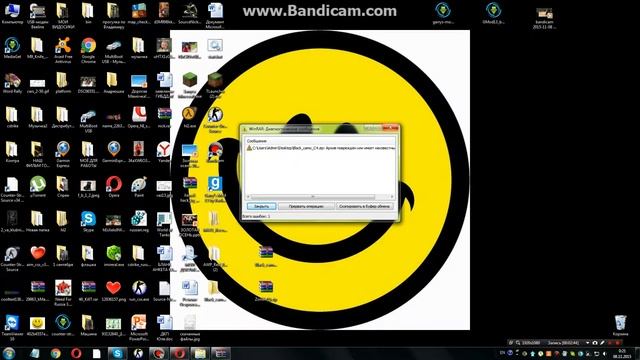The width and height of the screenshot is (640, 360).
Task: Click the Закрыть button in WinRAR dialog
Action: coord(261,207)
